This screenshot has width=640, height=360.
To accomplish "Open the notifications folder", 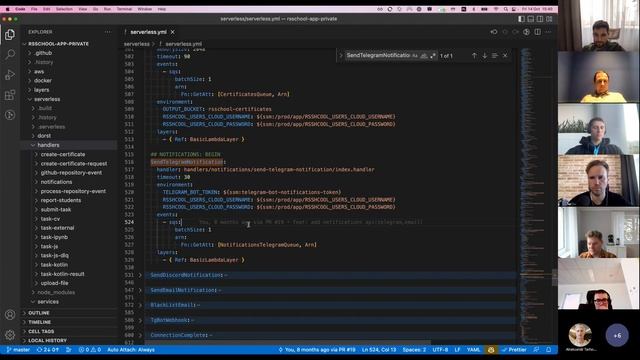I will click(56, 182).
